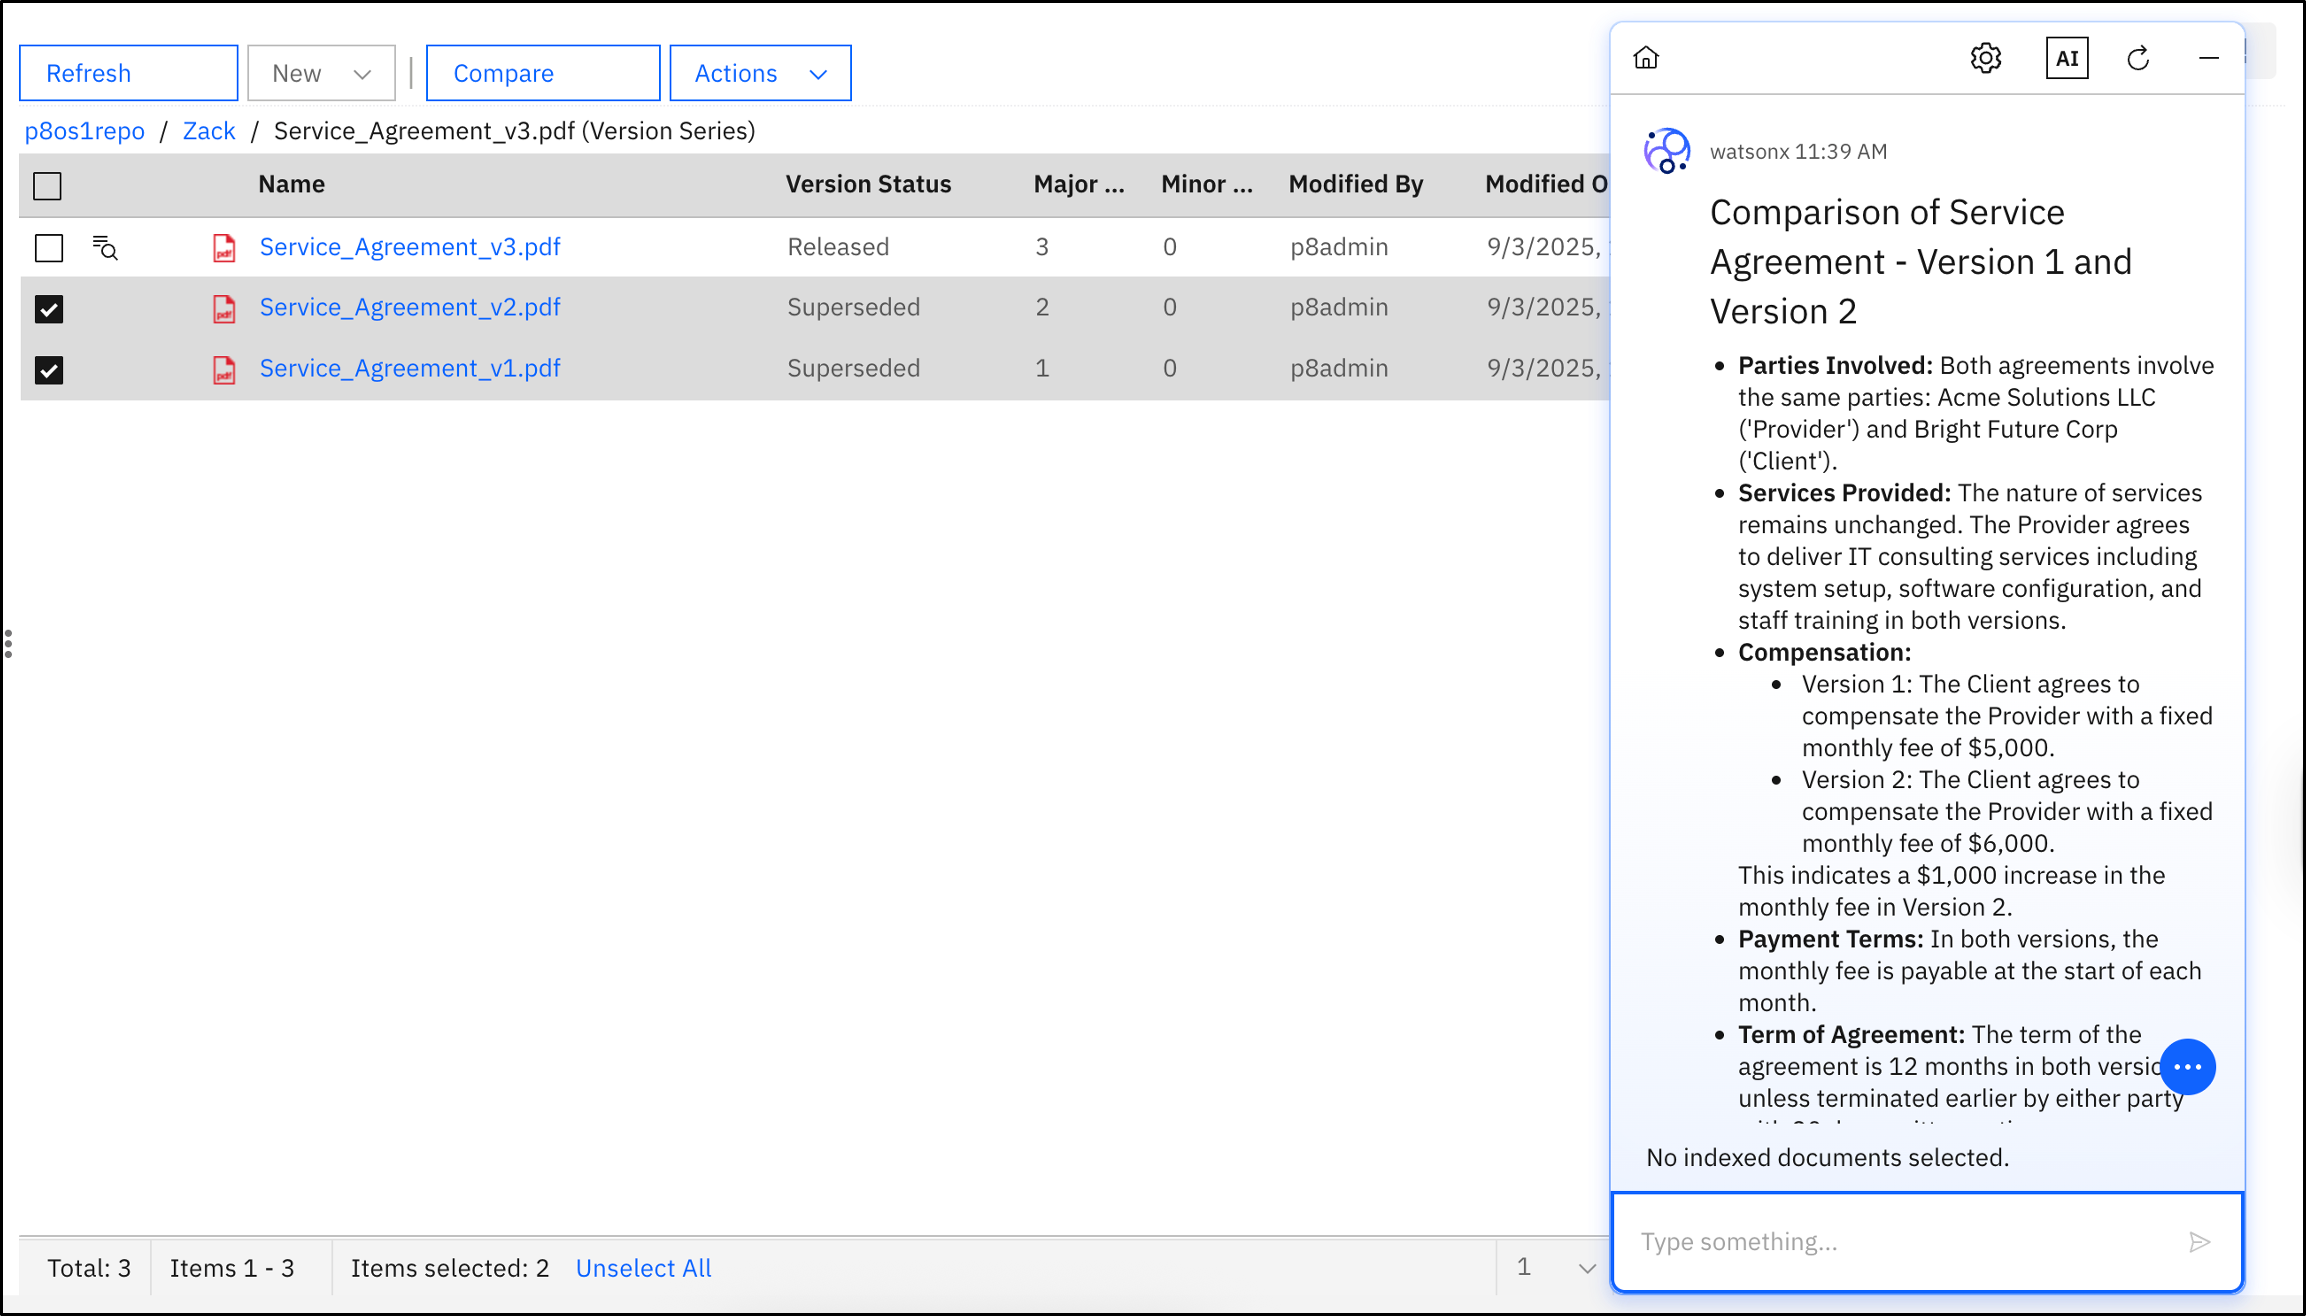Click the PDF icon for Service_Agreement_v2.pdf
The width and height of the screenshot is (2306, 1316).
pos(224,308)
